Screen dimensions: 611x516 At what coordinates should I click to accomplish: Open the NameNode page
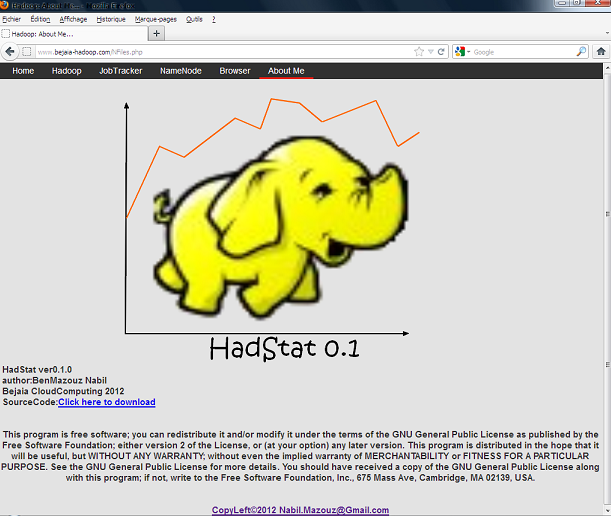tap(181, 71)
